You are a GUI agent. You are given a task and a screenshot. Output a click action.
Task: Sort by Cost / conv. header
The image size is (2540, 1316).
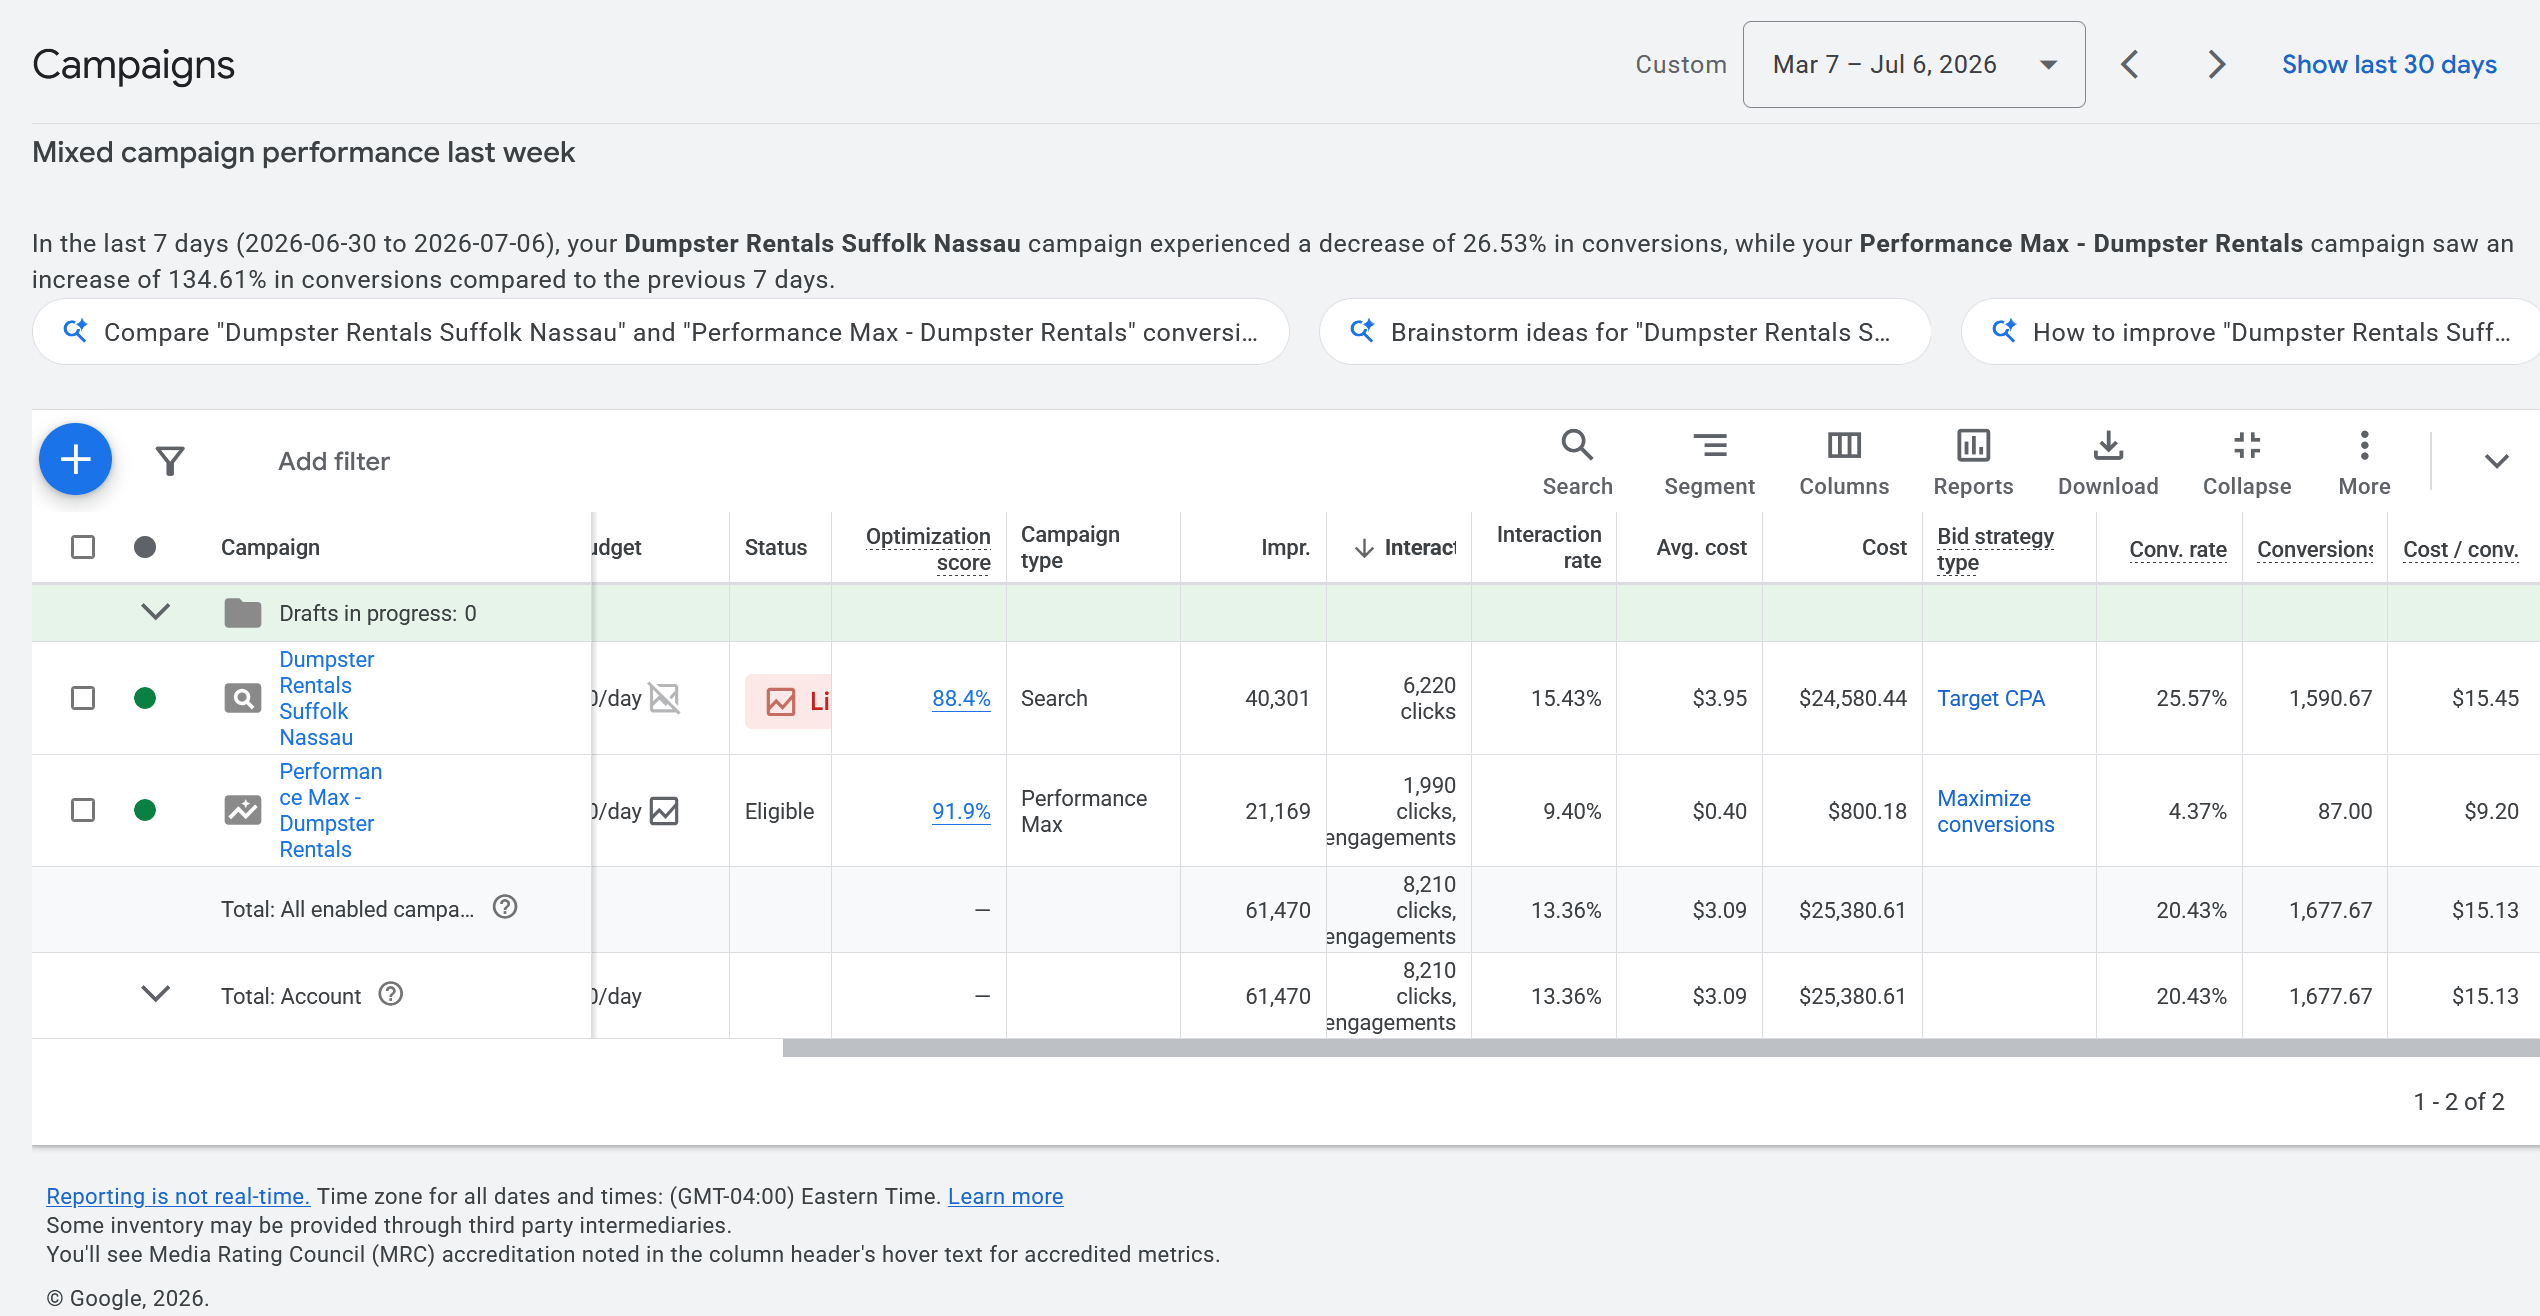click(2460, 549)
